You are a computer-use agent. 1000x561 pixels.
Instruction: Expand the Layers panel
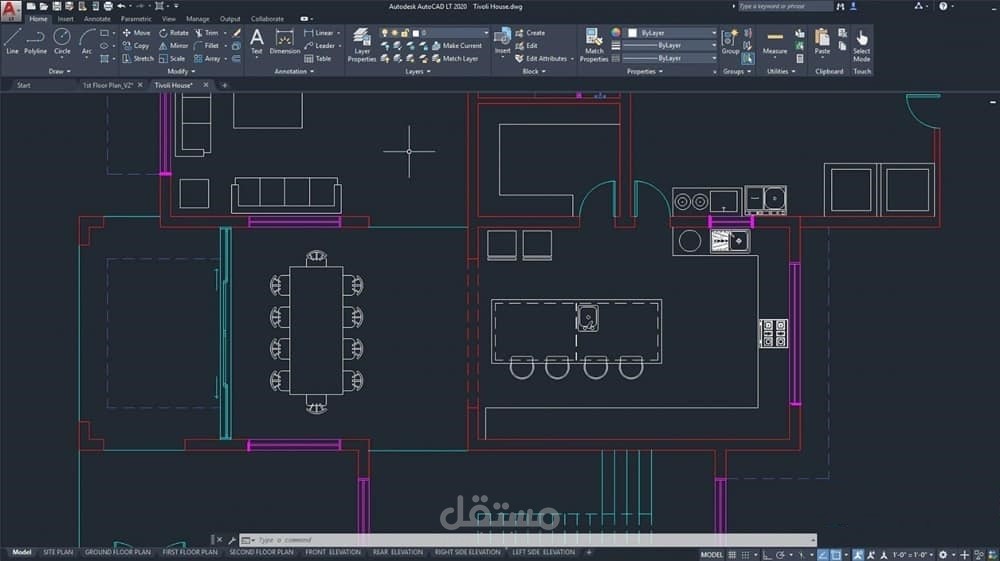tap(418, 71)
